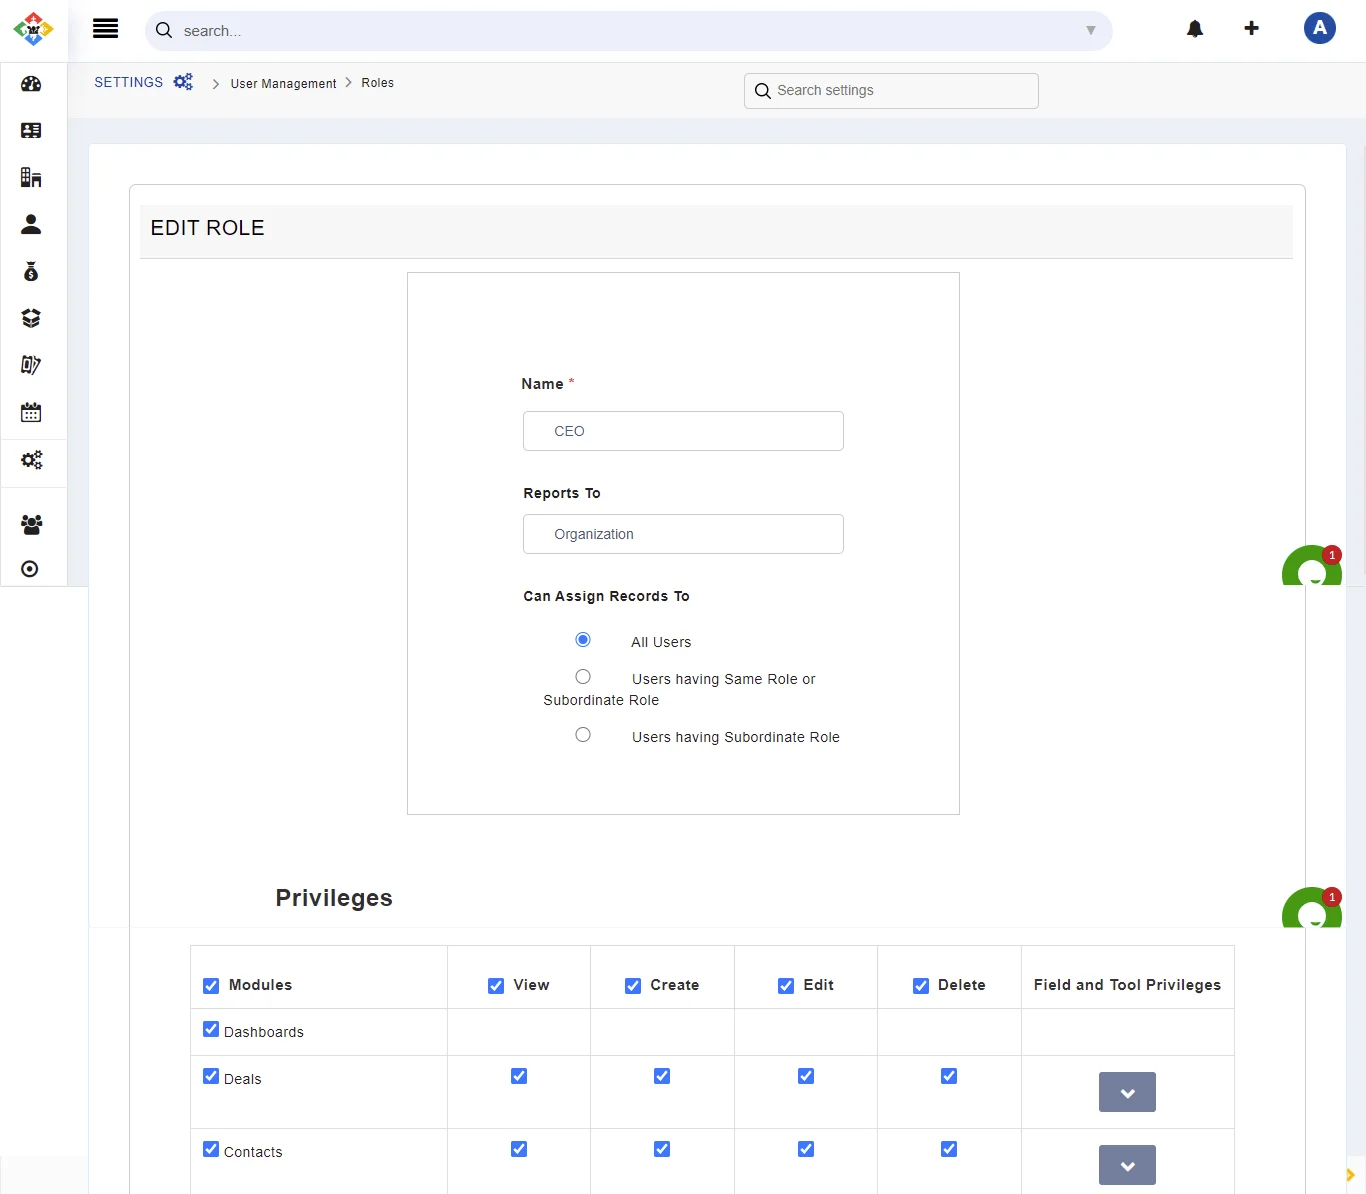This screenshot has height=1194, width=1366.
Task: Navigate to Roles breadcrumb
Action: (377, 83)
